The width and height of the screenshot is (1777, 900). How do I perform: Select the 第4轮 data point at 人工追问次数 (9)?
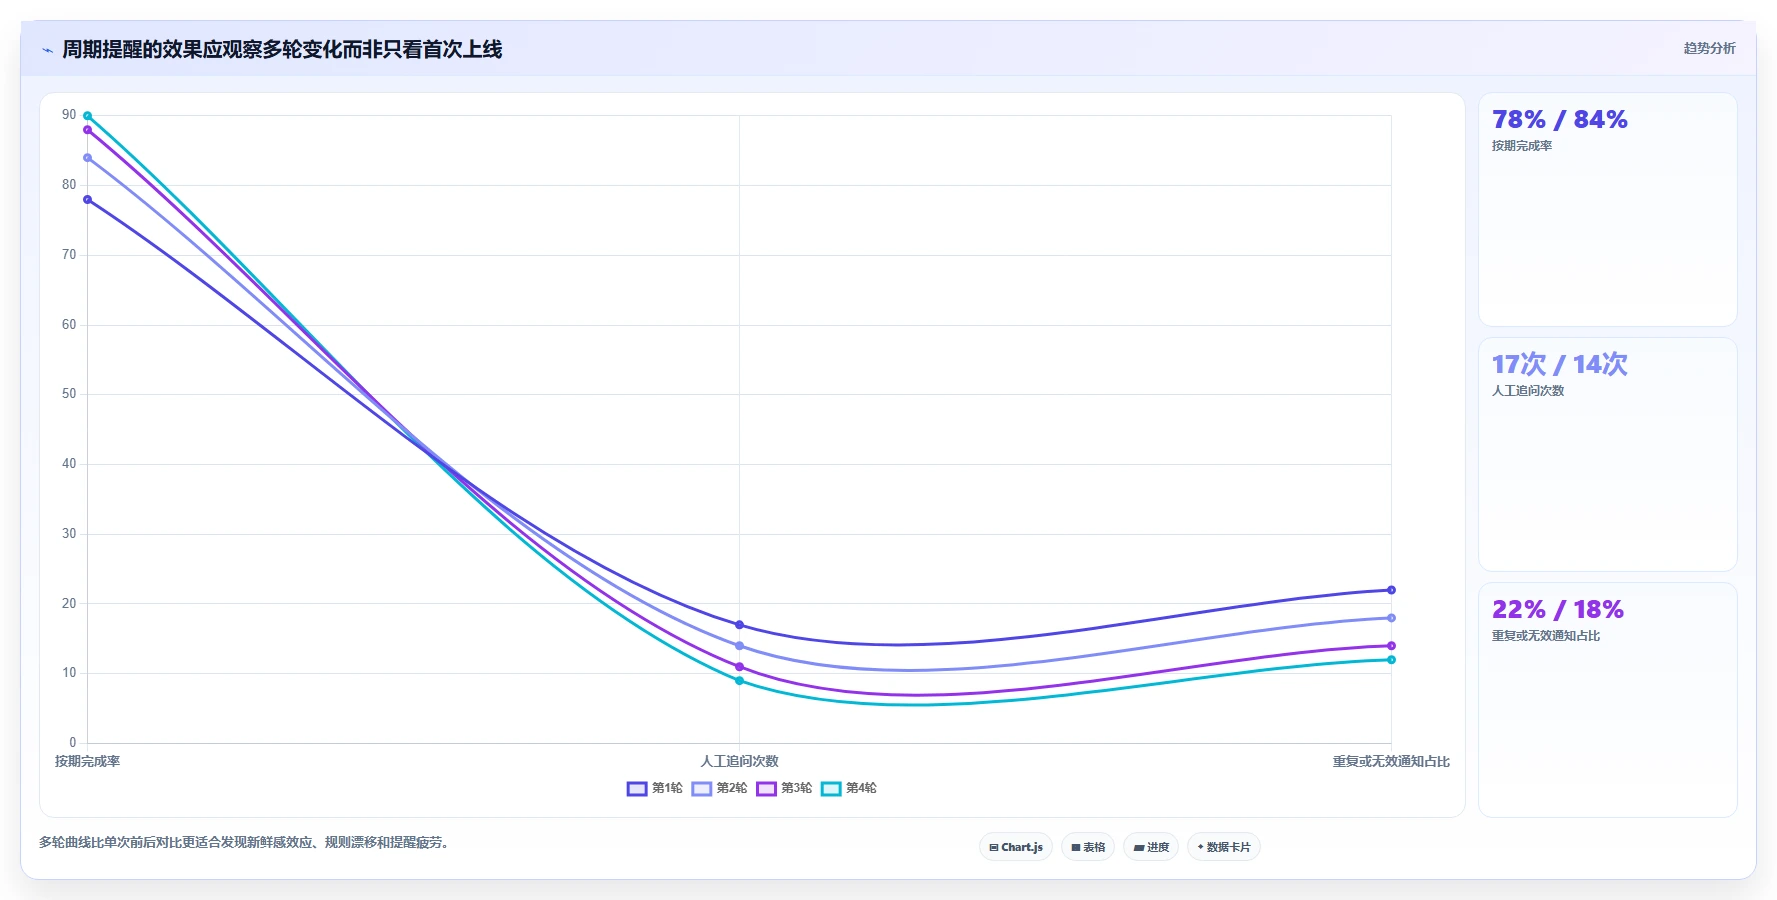(740, 681)
